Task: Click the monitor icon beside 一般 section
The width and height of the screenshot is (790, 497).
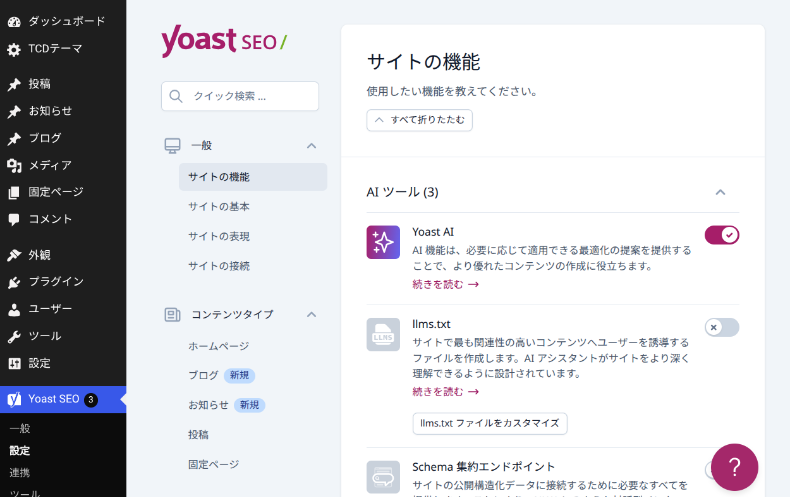Action: [172, 146]
